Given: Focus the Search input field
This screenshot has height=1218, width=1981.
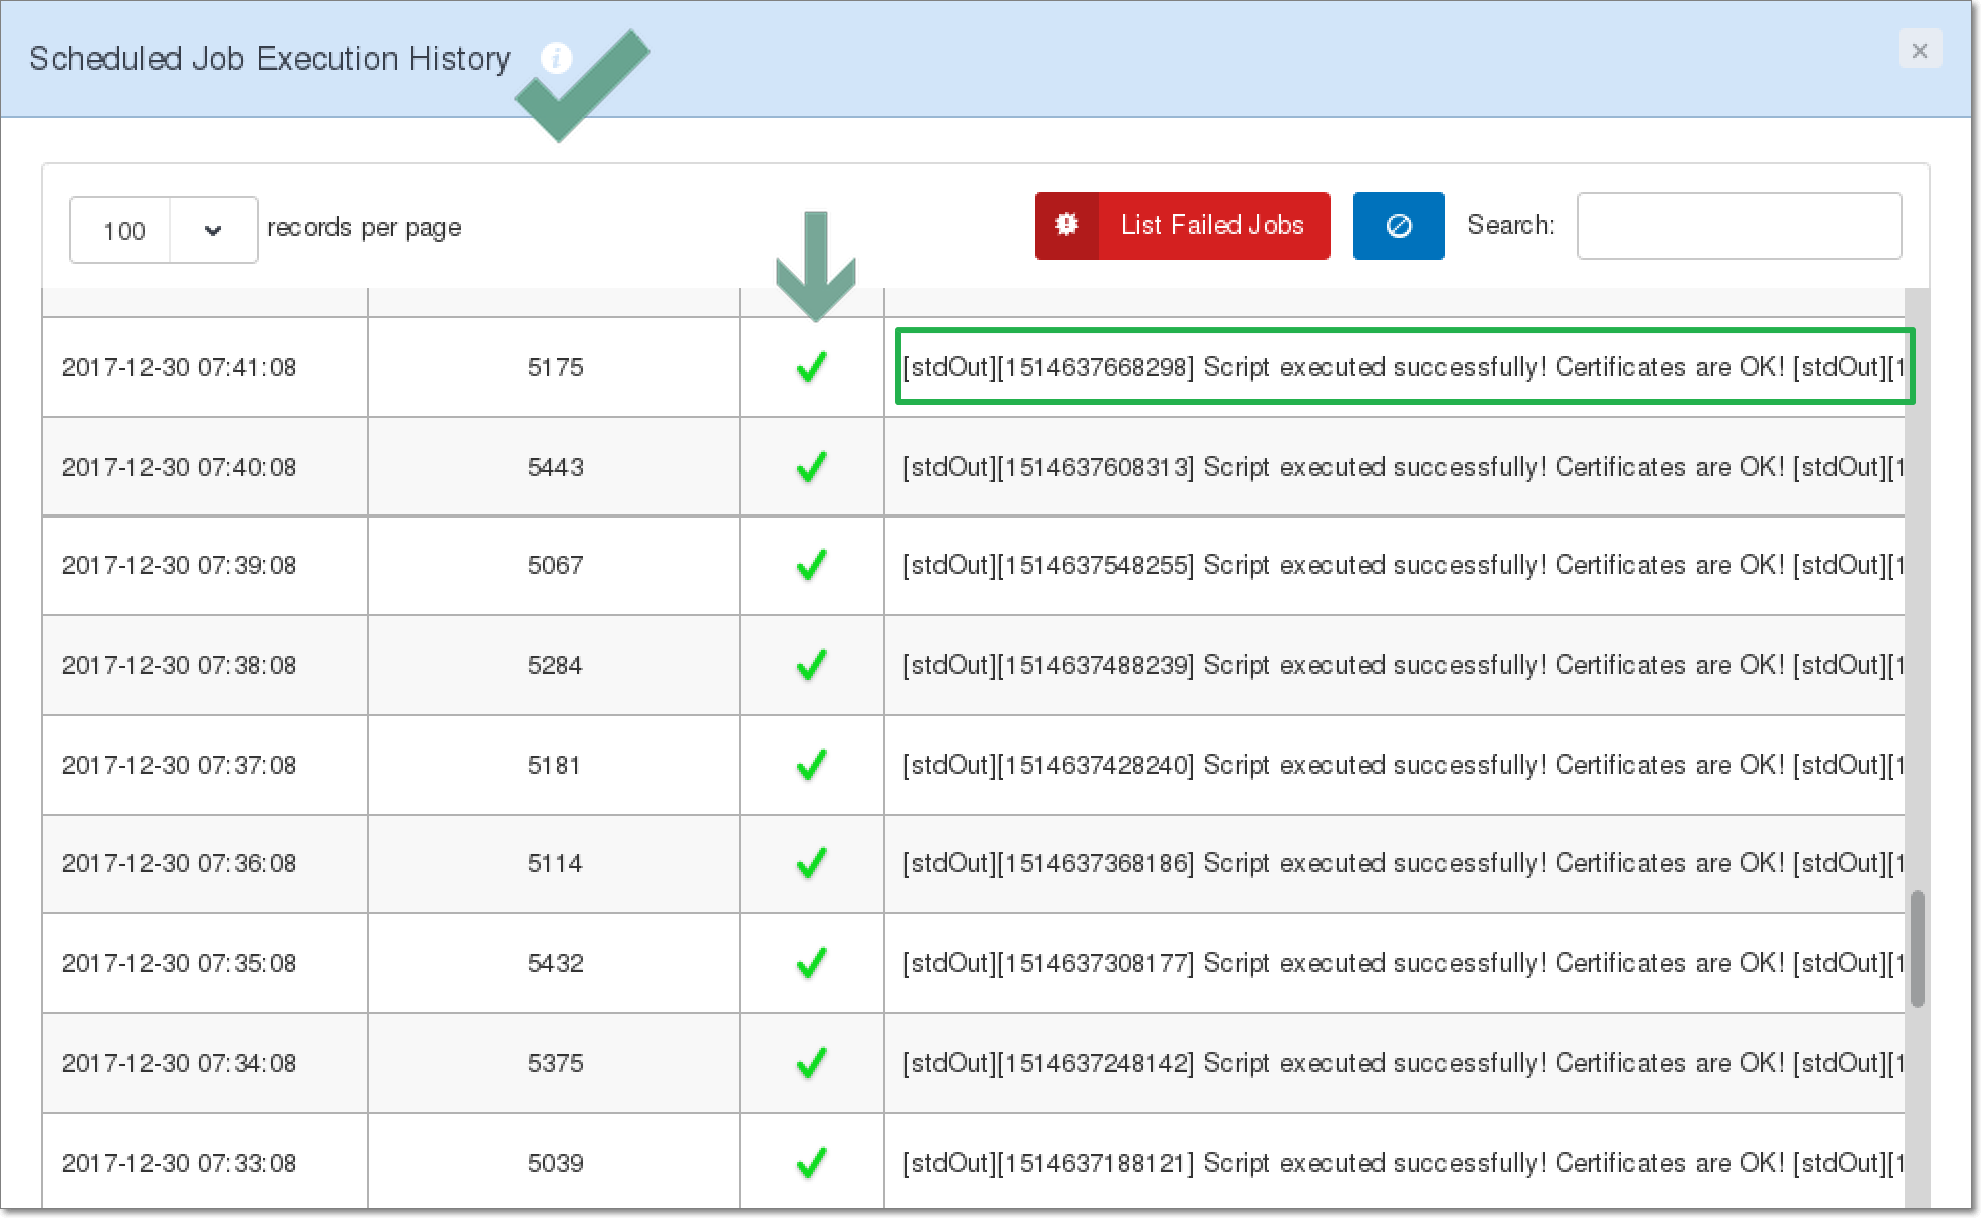Looking at the screenshot, I should coord(1739,226).
